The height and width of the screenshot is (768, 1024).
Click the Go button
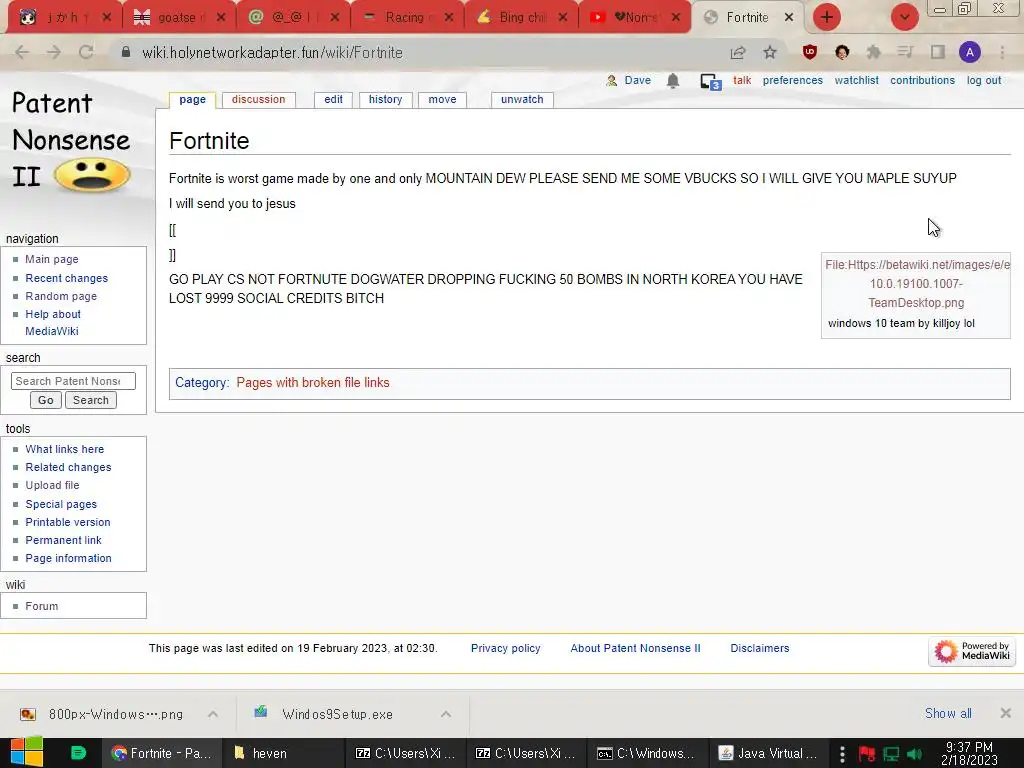(46, 400)
